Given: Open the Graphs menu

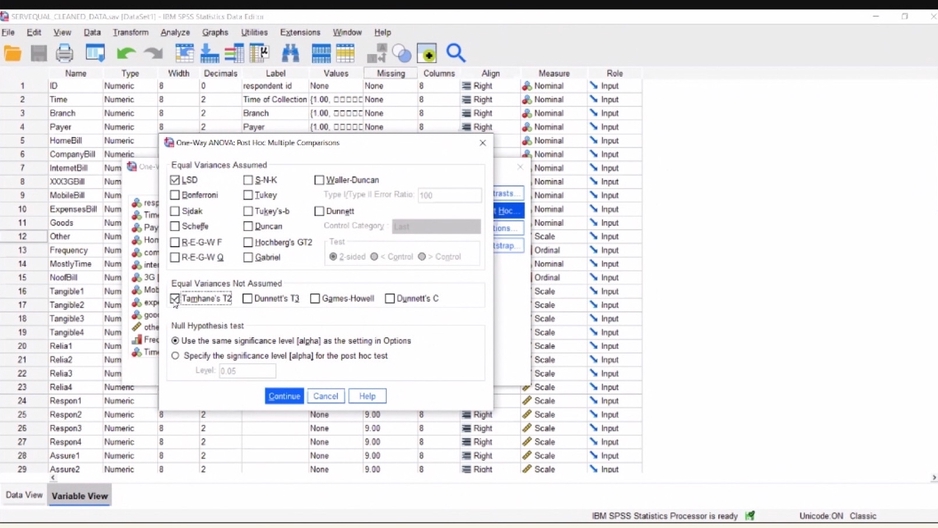Looking at the screenshot, I should pyautogui.click(x=215, y=32).
